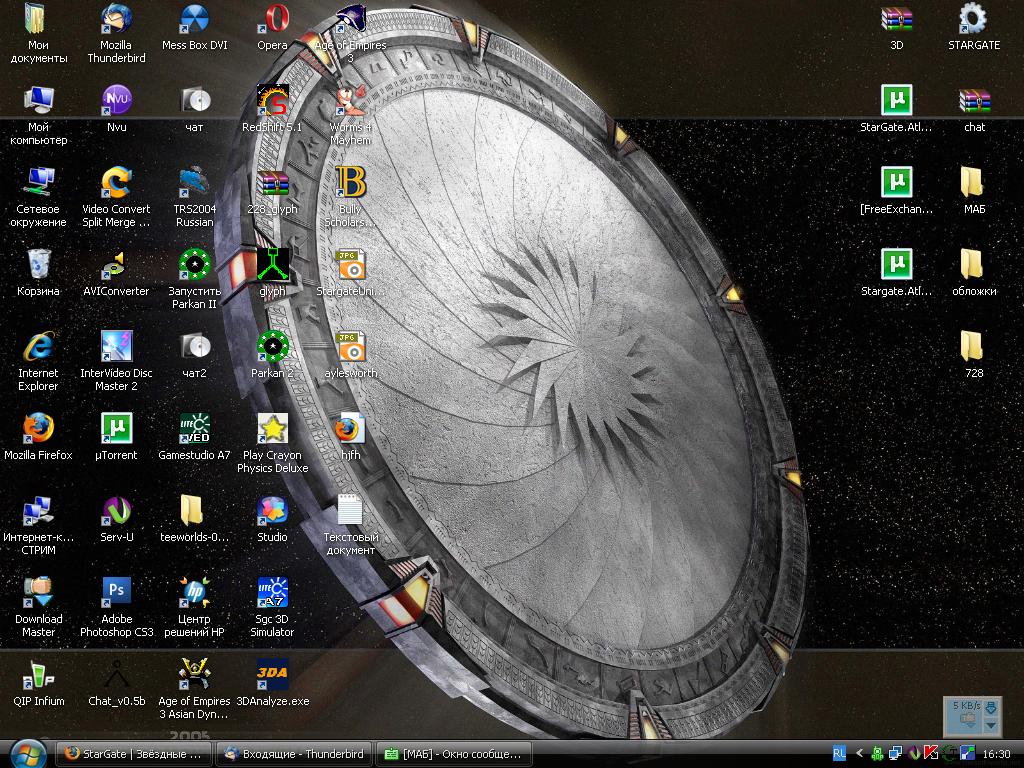
Task: Select the µTorrent desktop icon
Action: tap(117, 428)
